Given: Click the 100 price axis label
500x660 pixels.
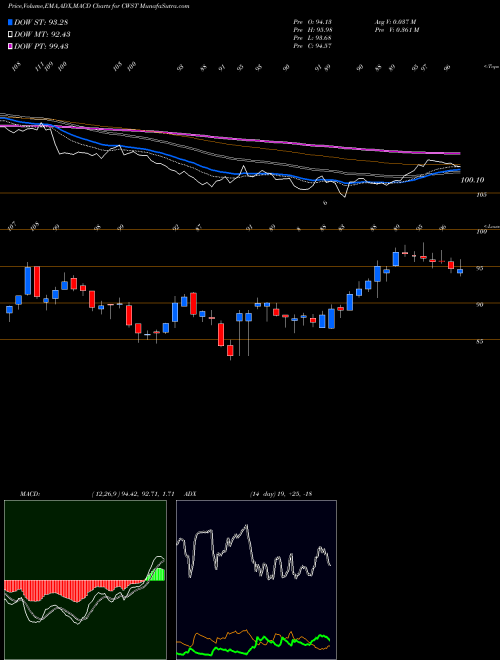Looking at the screenshot, I should (x=482, y=232).
